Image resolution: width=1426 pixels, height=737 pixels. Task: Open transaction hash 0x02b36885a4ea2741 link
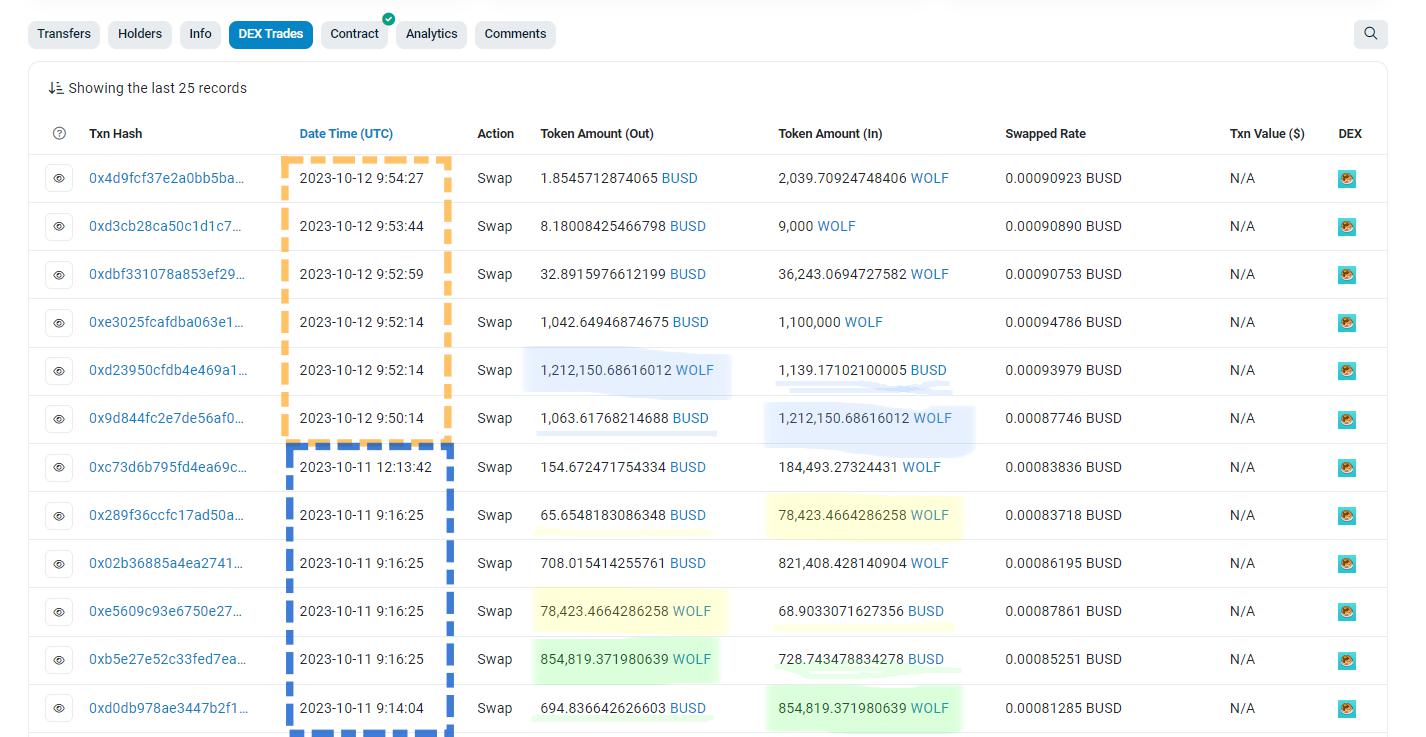coord(166,563)
